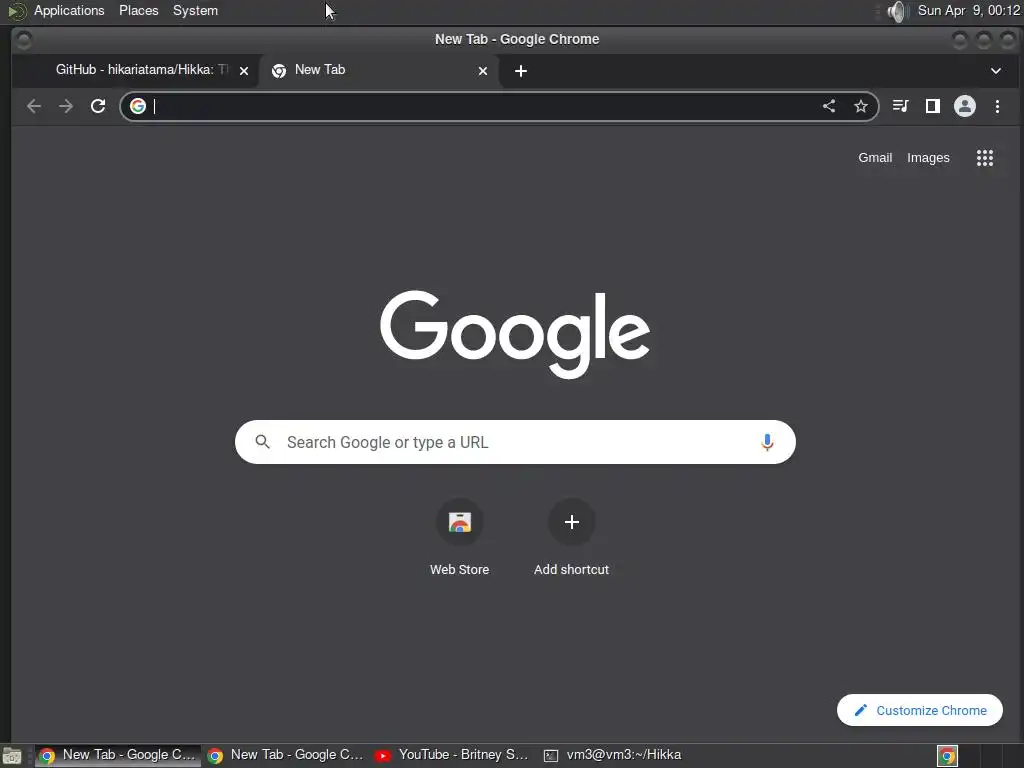1024x768 pixels.
Task: Expand the tab search dropdown chevron
Action: point(996,71)
